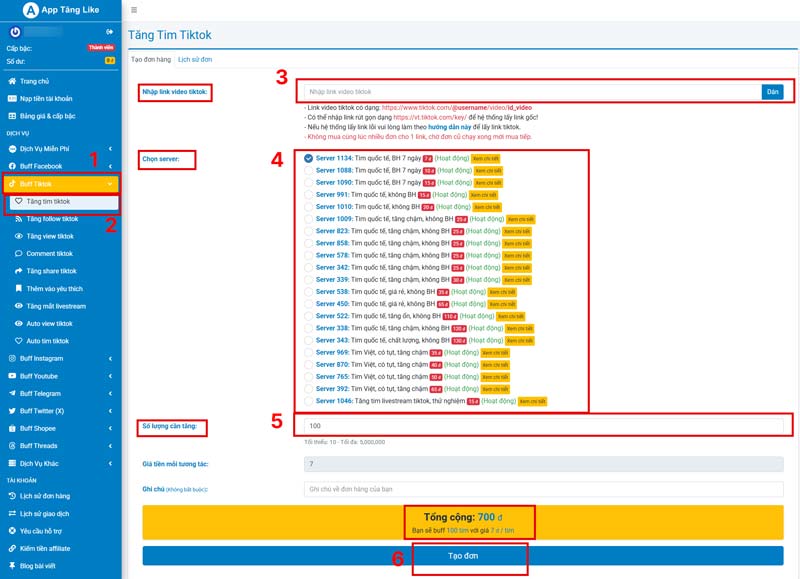Screen dimensions: 800x579
Task: Expand the Buff Facebook submenu
Action: coord(110,166)
